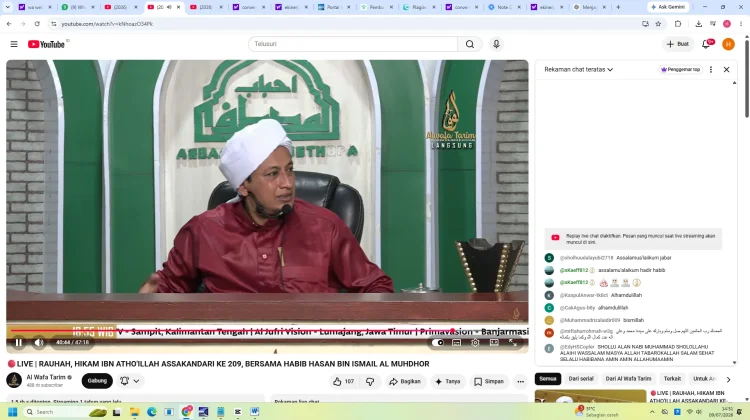Open Word from the taskbar
The height and width of the screenshot is (420, 750).
(255, 412)
